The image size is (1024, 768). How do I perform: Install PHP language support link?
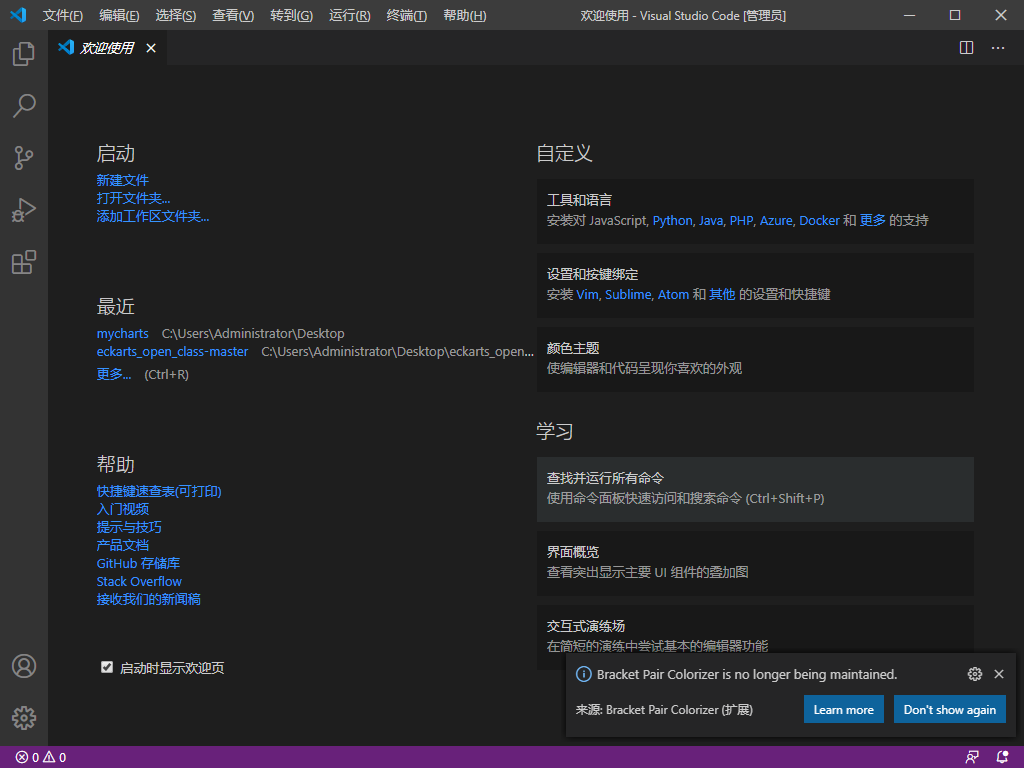741,221
